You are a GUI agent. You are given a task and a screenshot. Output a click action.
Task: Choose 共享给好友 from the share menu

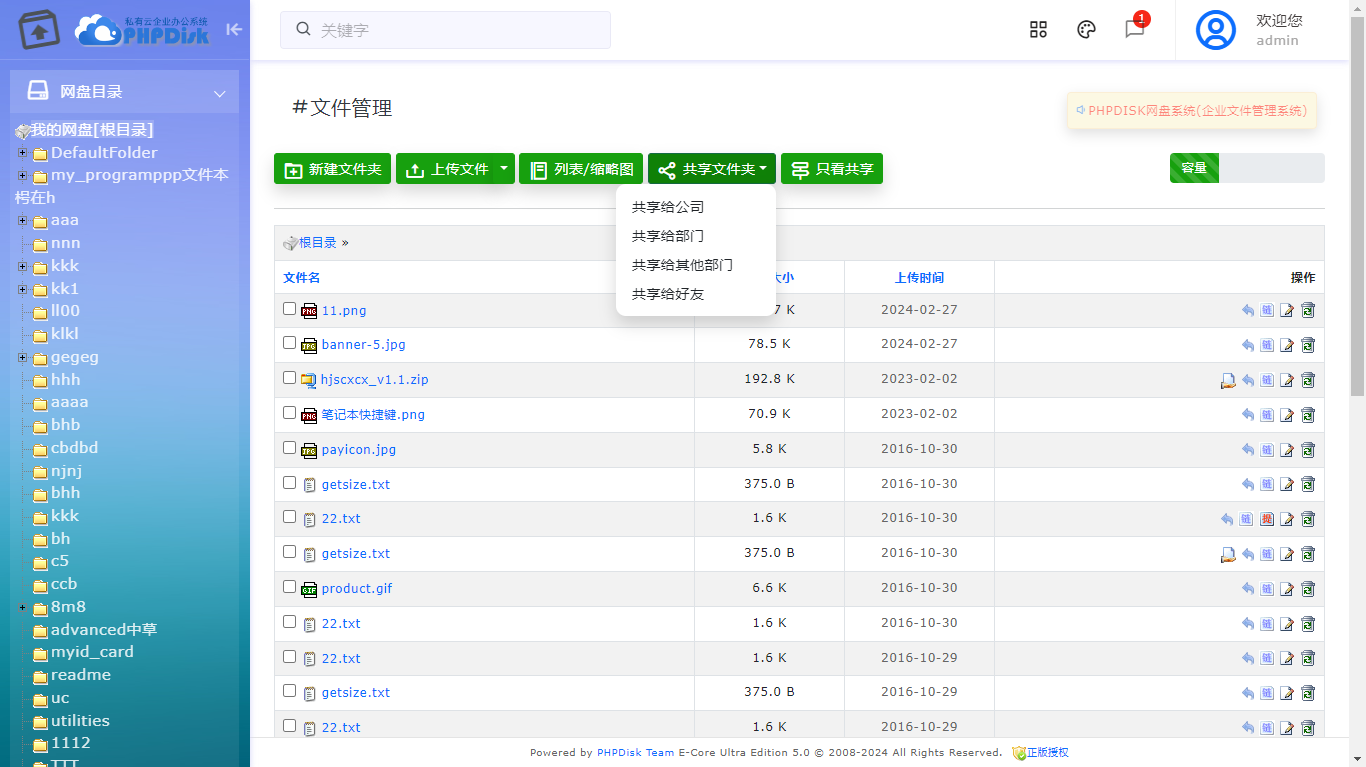[x=668, y=294]
